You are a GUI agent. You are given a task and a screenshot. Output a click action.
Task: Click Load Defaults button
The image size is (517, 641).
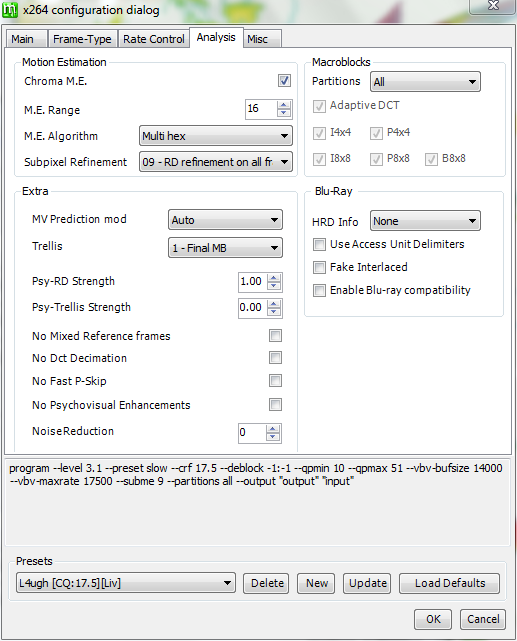pos(449,583)
